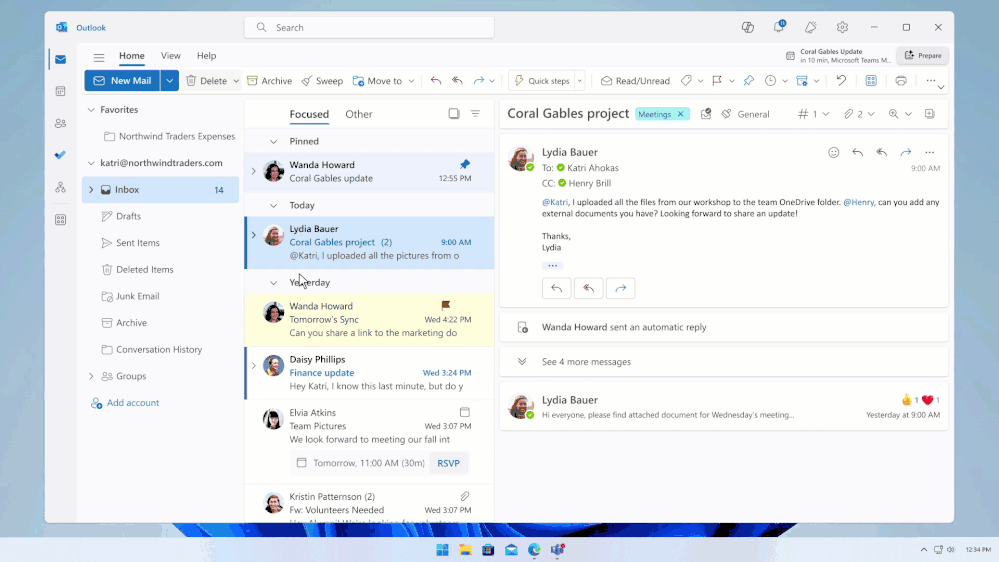Open the Daisy Phillips Finance update email
This screenshot has width=999, height=562.
click(370, 373)
